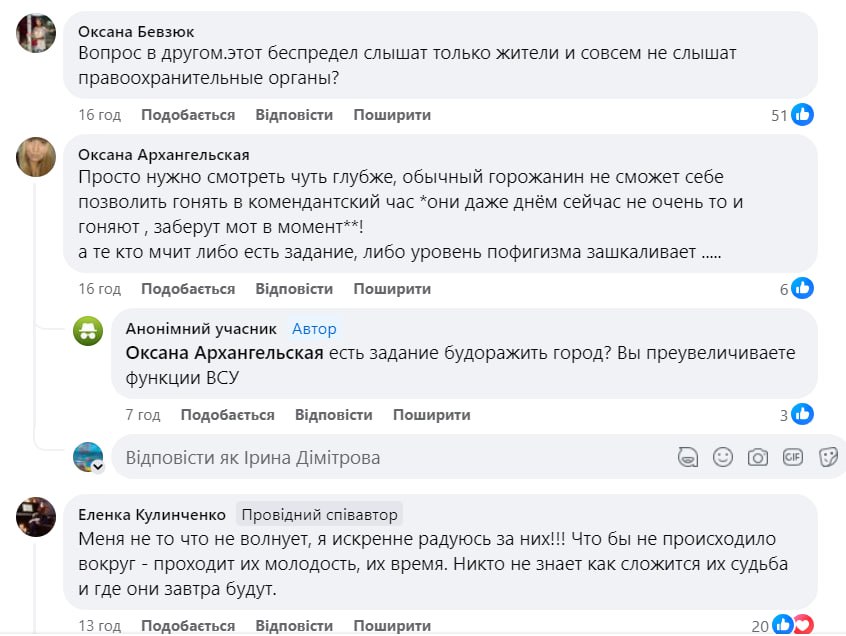Click 'Відповісти' under Оксана Архангельская's comment
The image size is (846, 636).
tap(294, 289)
